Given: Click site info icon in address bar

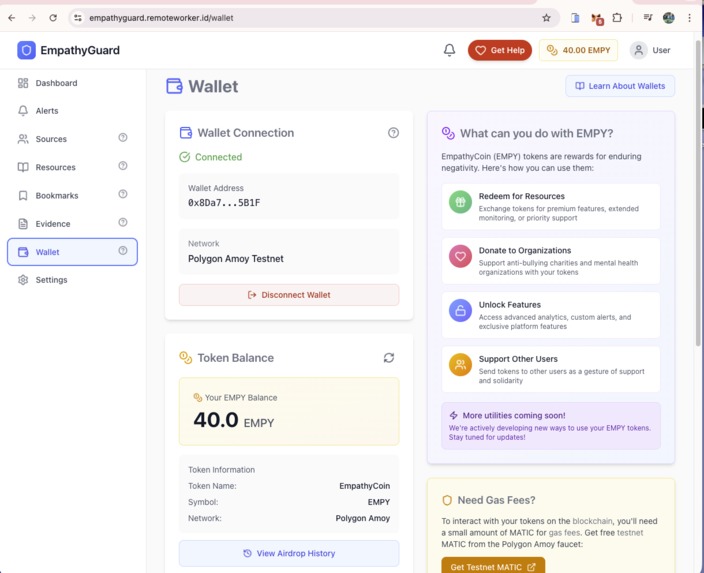Looking at the screenshot, I should tap(78, 18).
